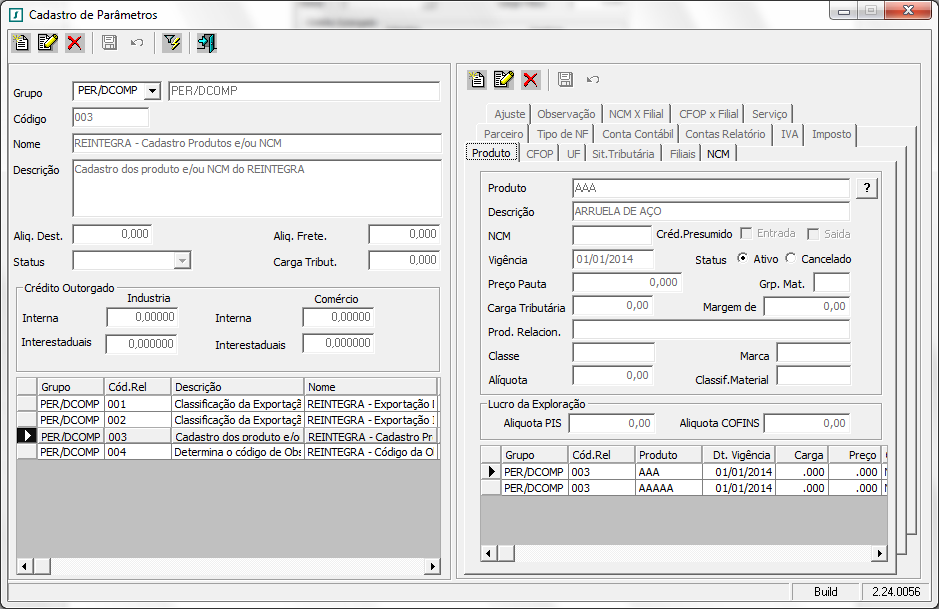Image resolution: width=939 pixels, height=609 pixels.
Task: Click the edit record icon in main toolbar
Action: click(x=48, y=43)
